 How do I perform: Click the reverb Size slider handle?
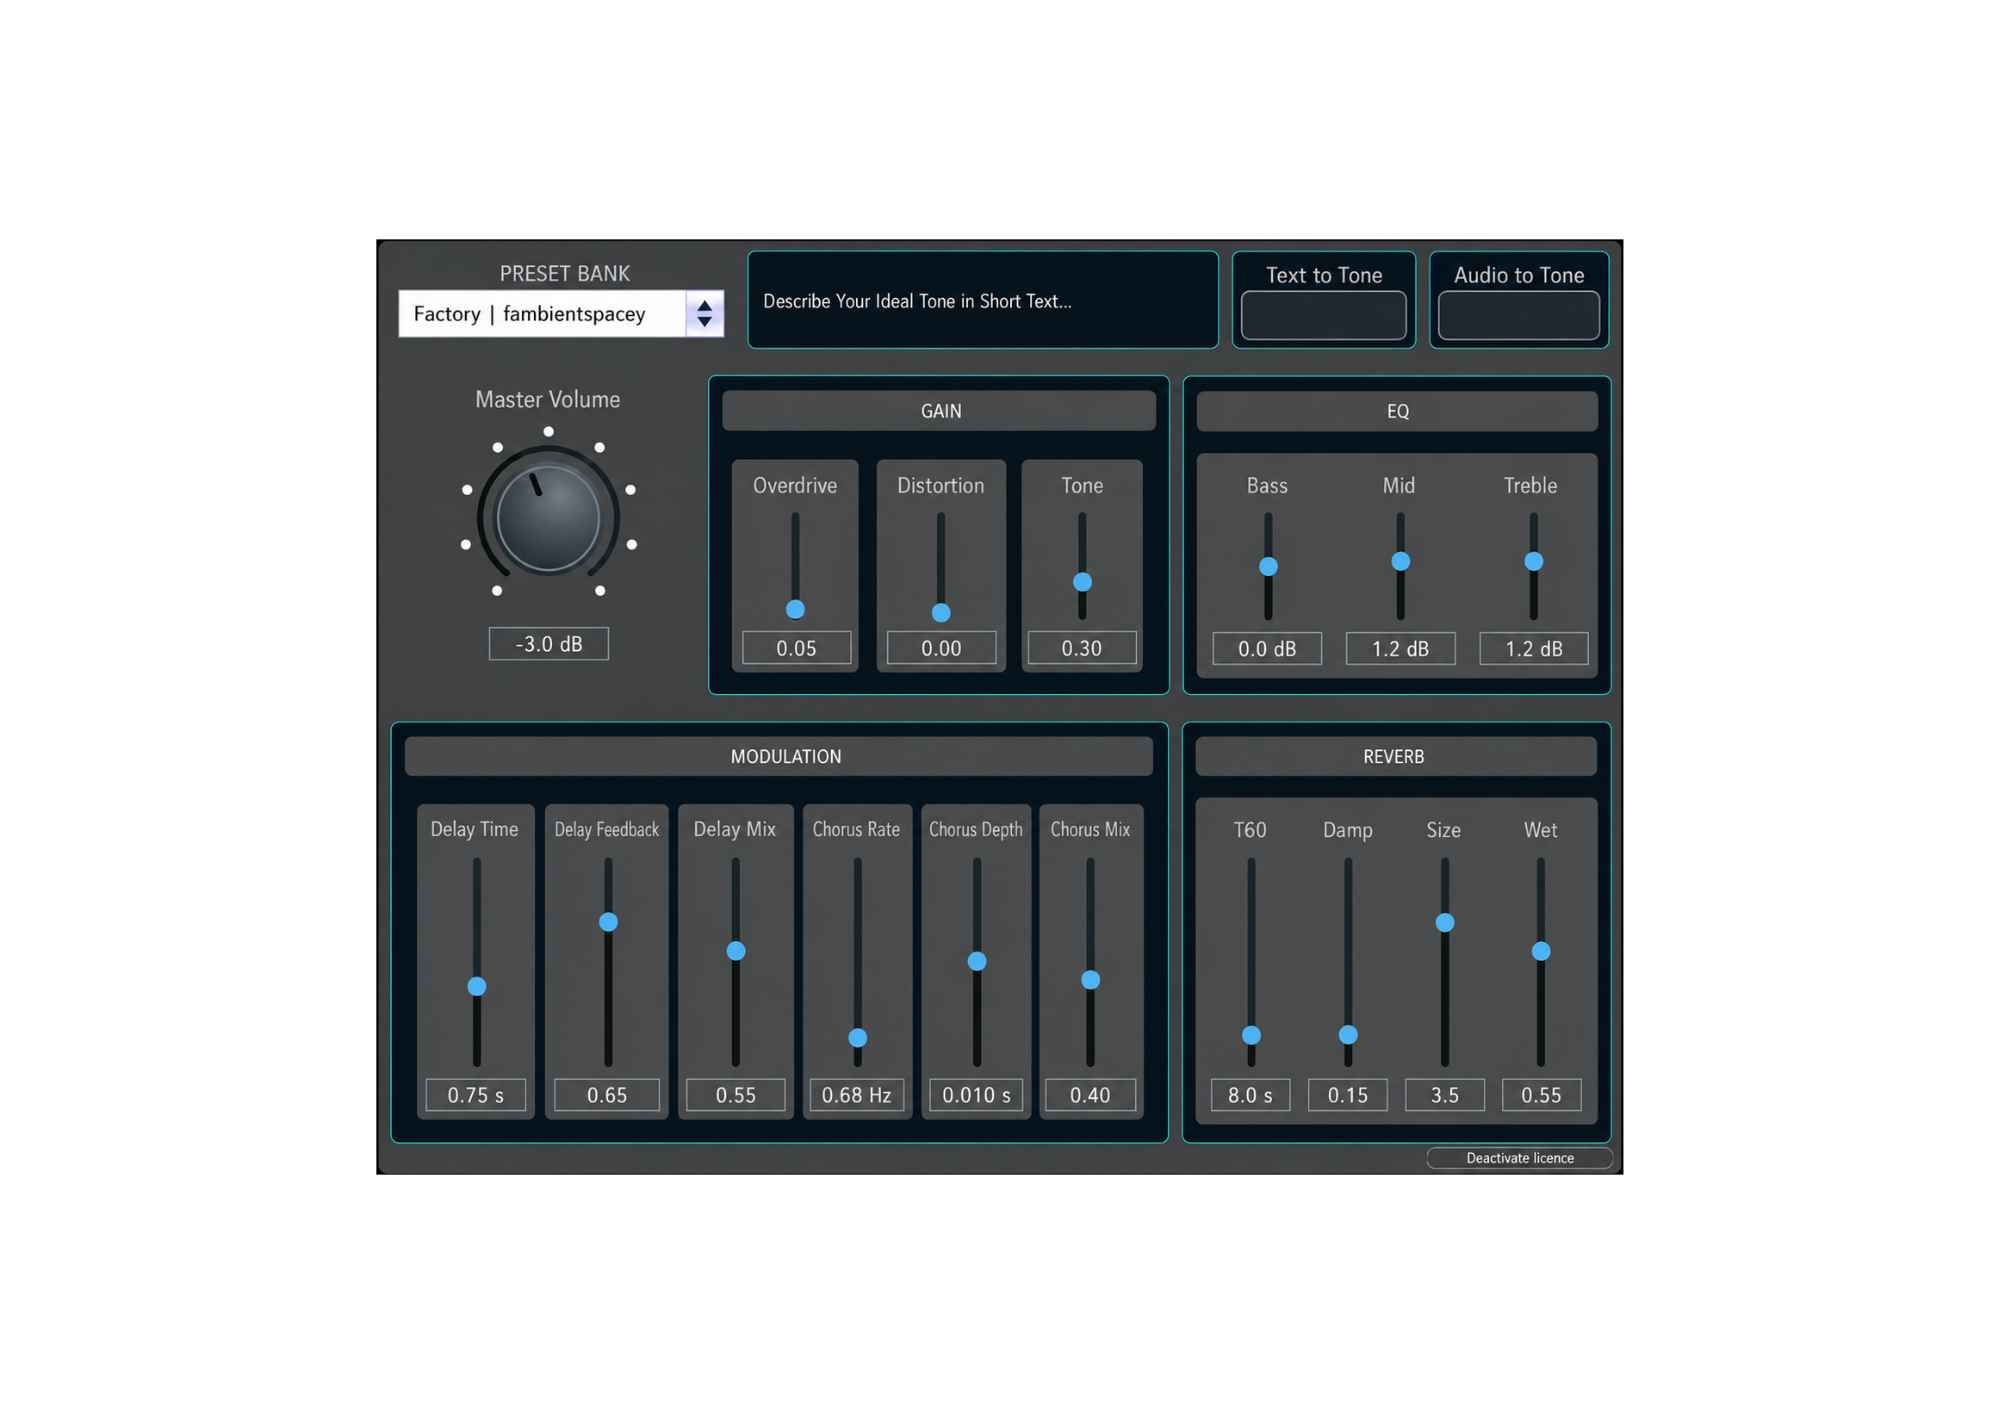(1445, 922)
